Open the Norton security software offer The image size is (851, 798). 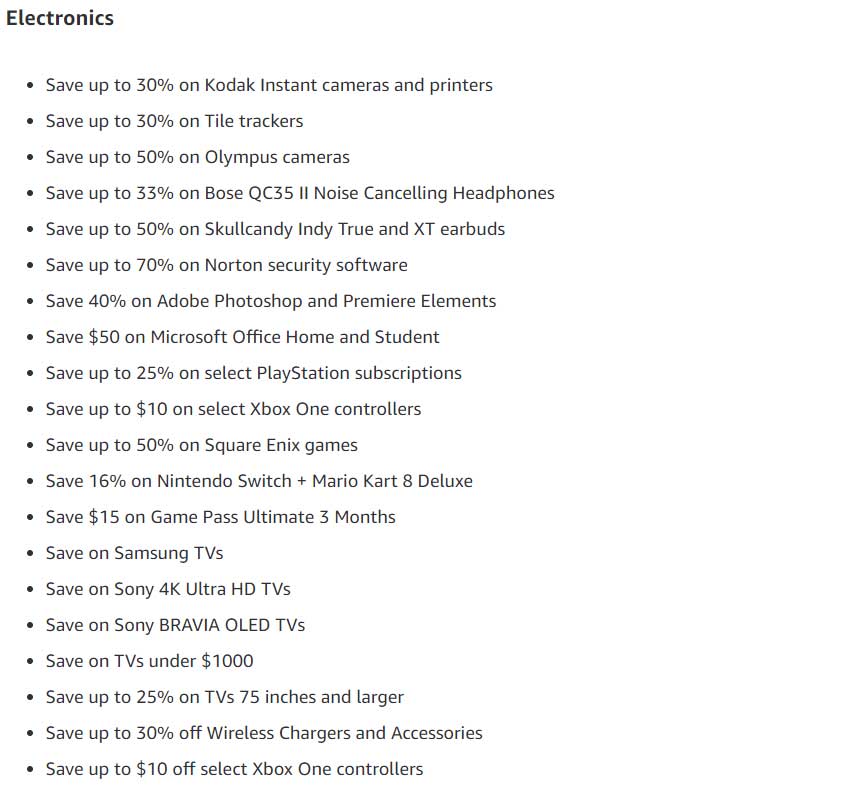(226, 265)
